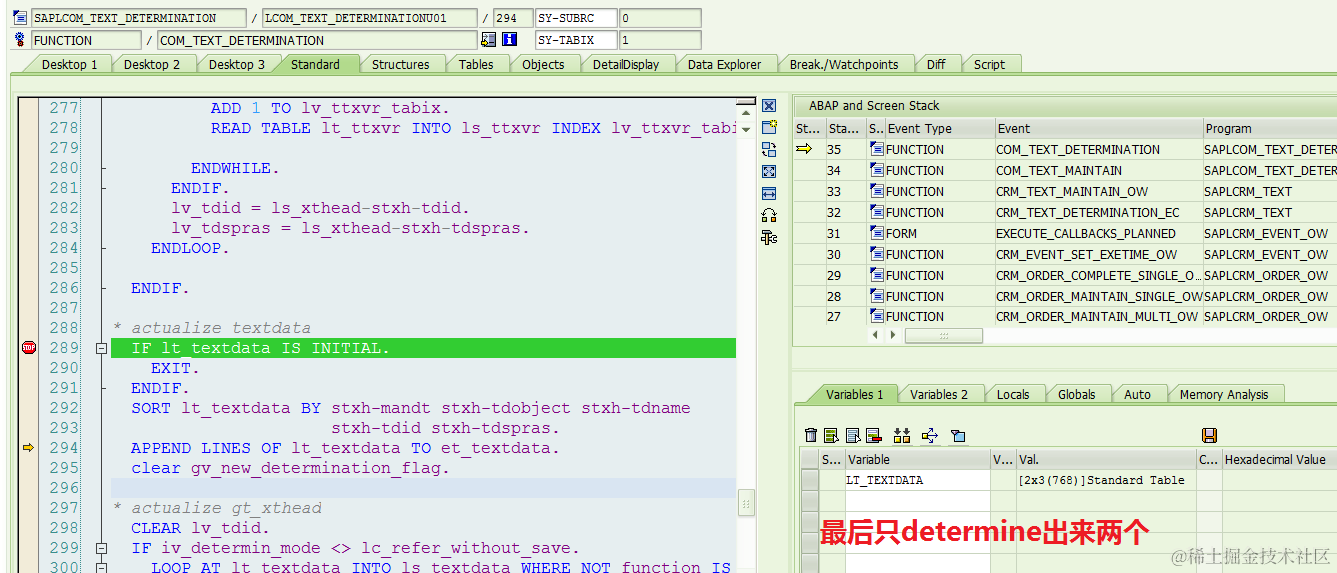Select the Standard tab
This screenshot has width=1337, height=573.
click(x=315, y=64)
